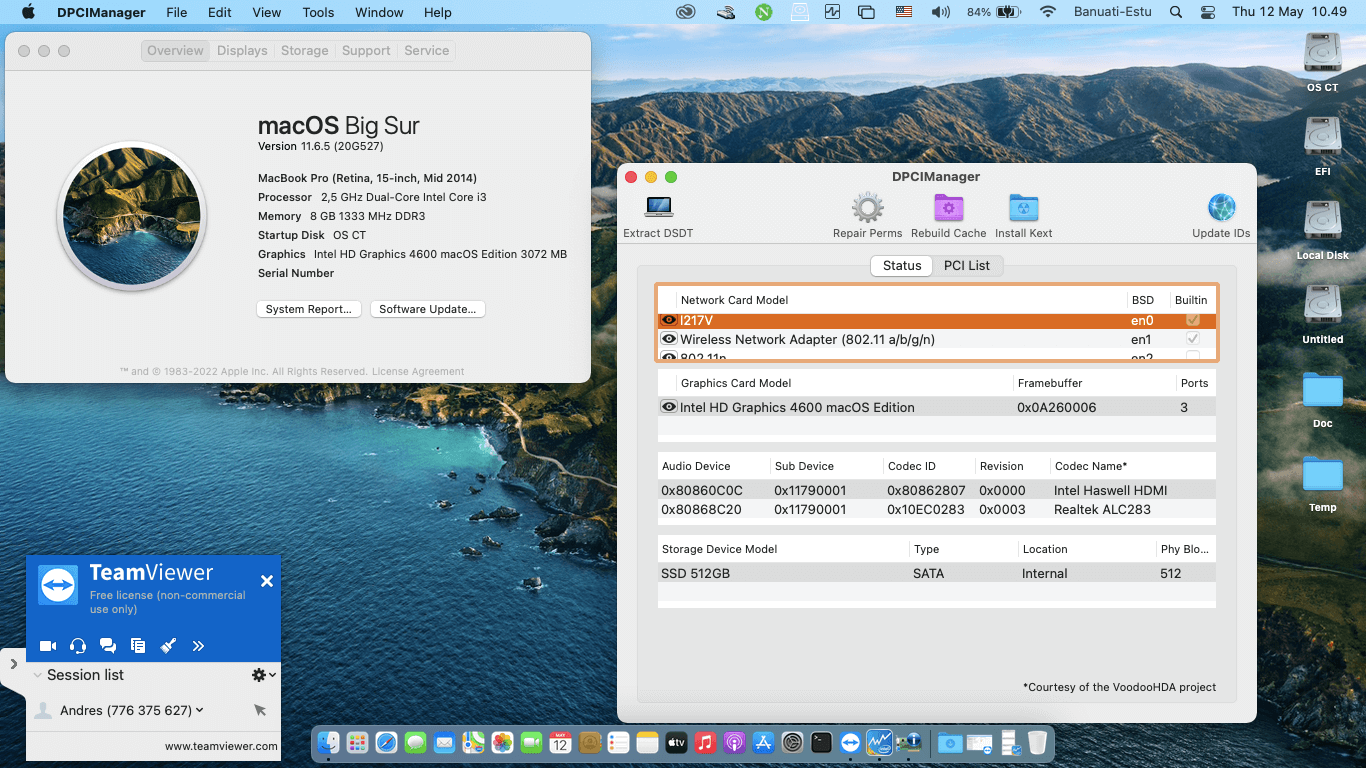Select the Repair Perms gear icon
1366x768 pixels.
click(x=867, y=207)
